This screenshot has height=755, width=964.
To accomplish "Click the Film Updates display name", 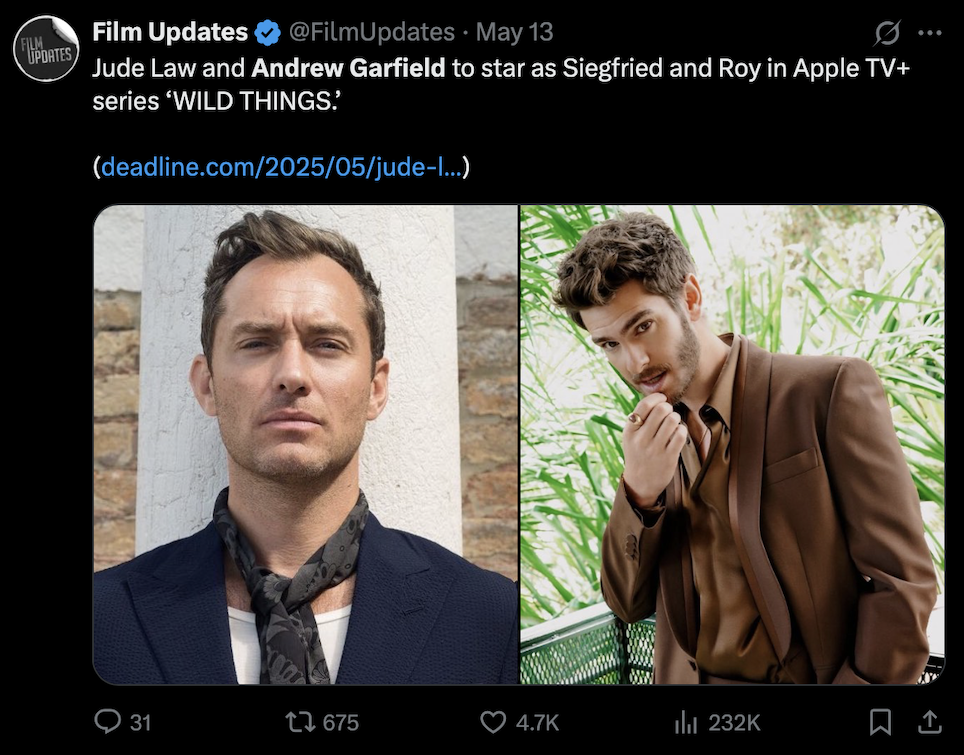I will (170, 32).
